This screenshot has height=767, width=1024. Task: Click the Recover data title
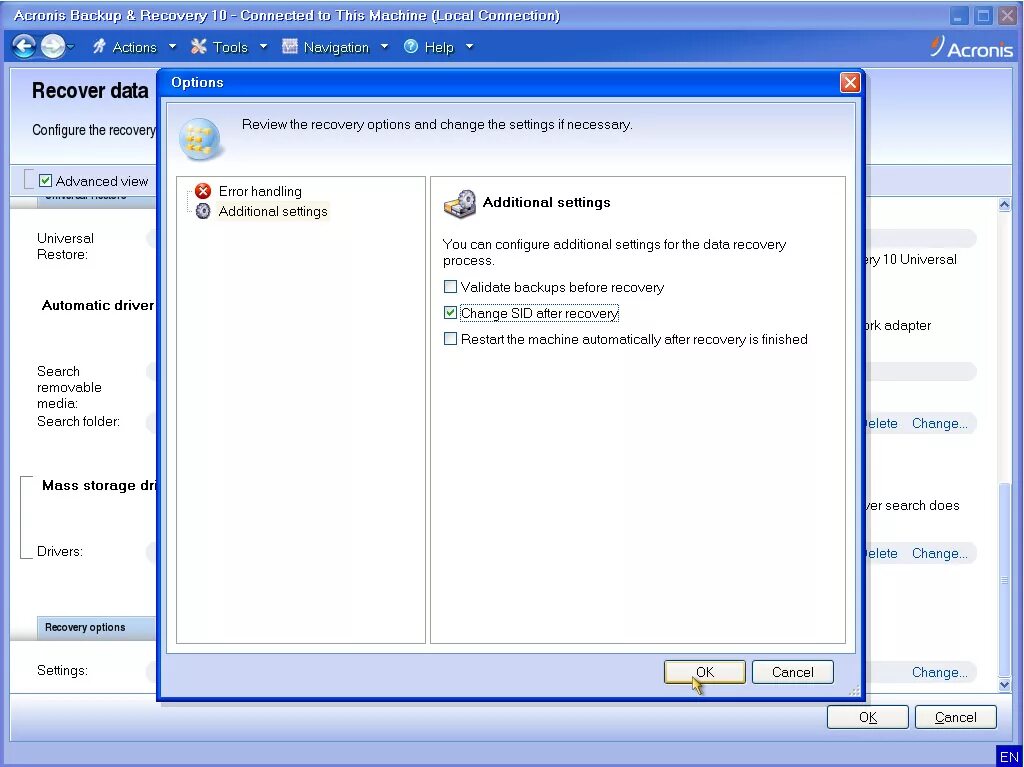pos(90,90)
